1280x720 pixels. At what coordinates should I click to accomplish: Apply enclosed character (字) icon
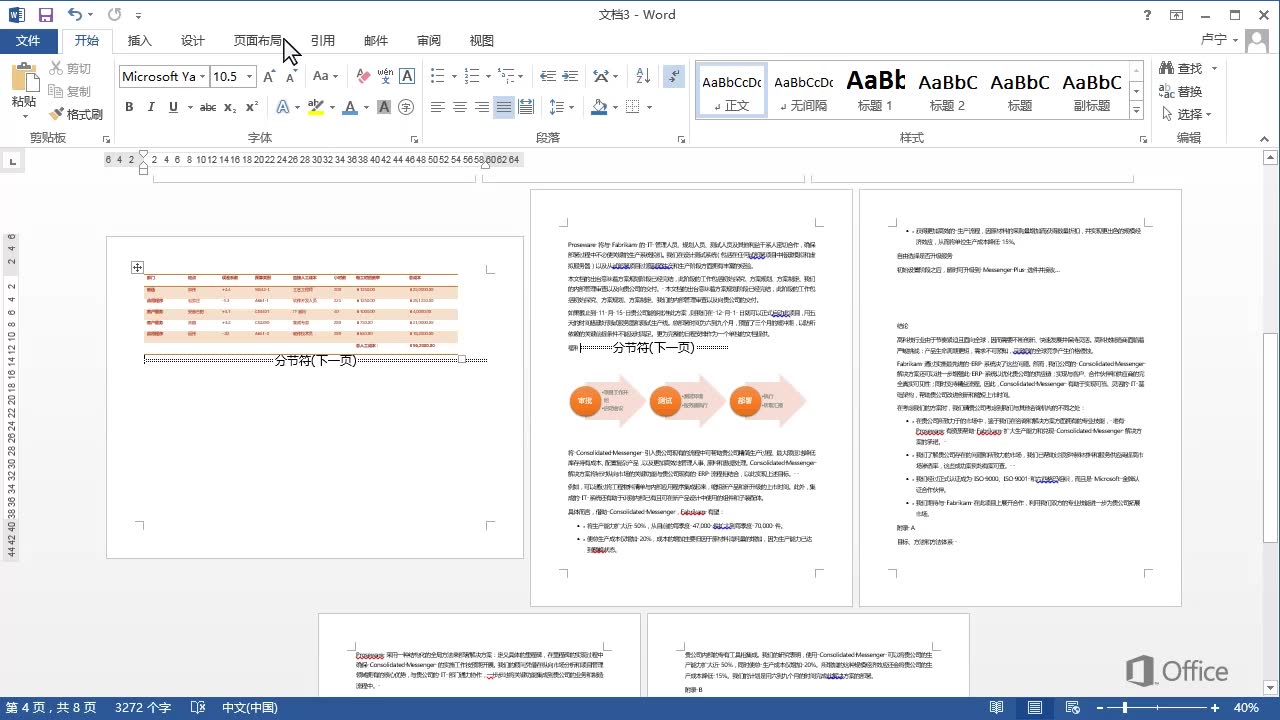click(406, 107)
